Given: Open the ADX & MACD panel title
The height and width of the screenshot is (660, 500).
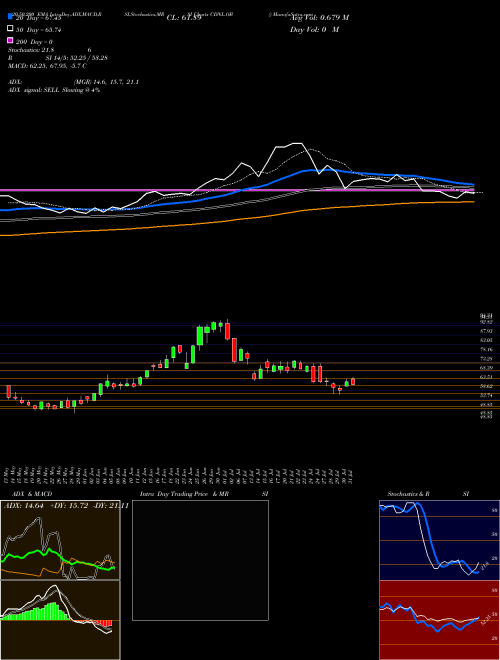Looking at the screenshot, I should pos(28,494).
